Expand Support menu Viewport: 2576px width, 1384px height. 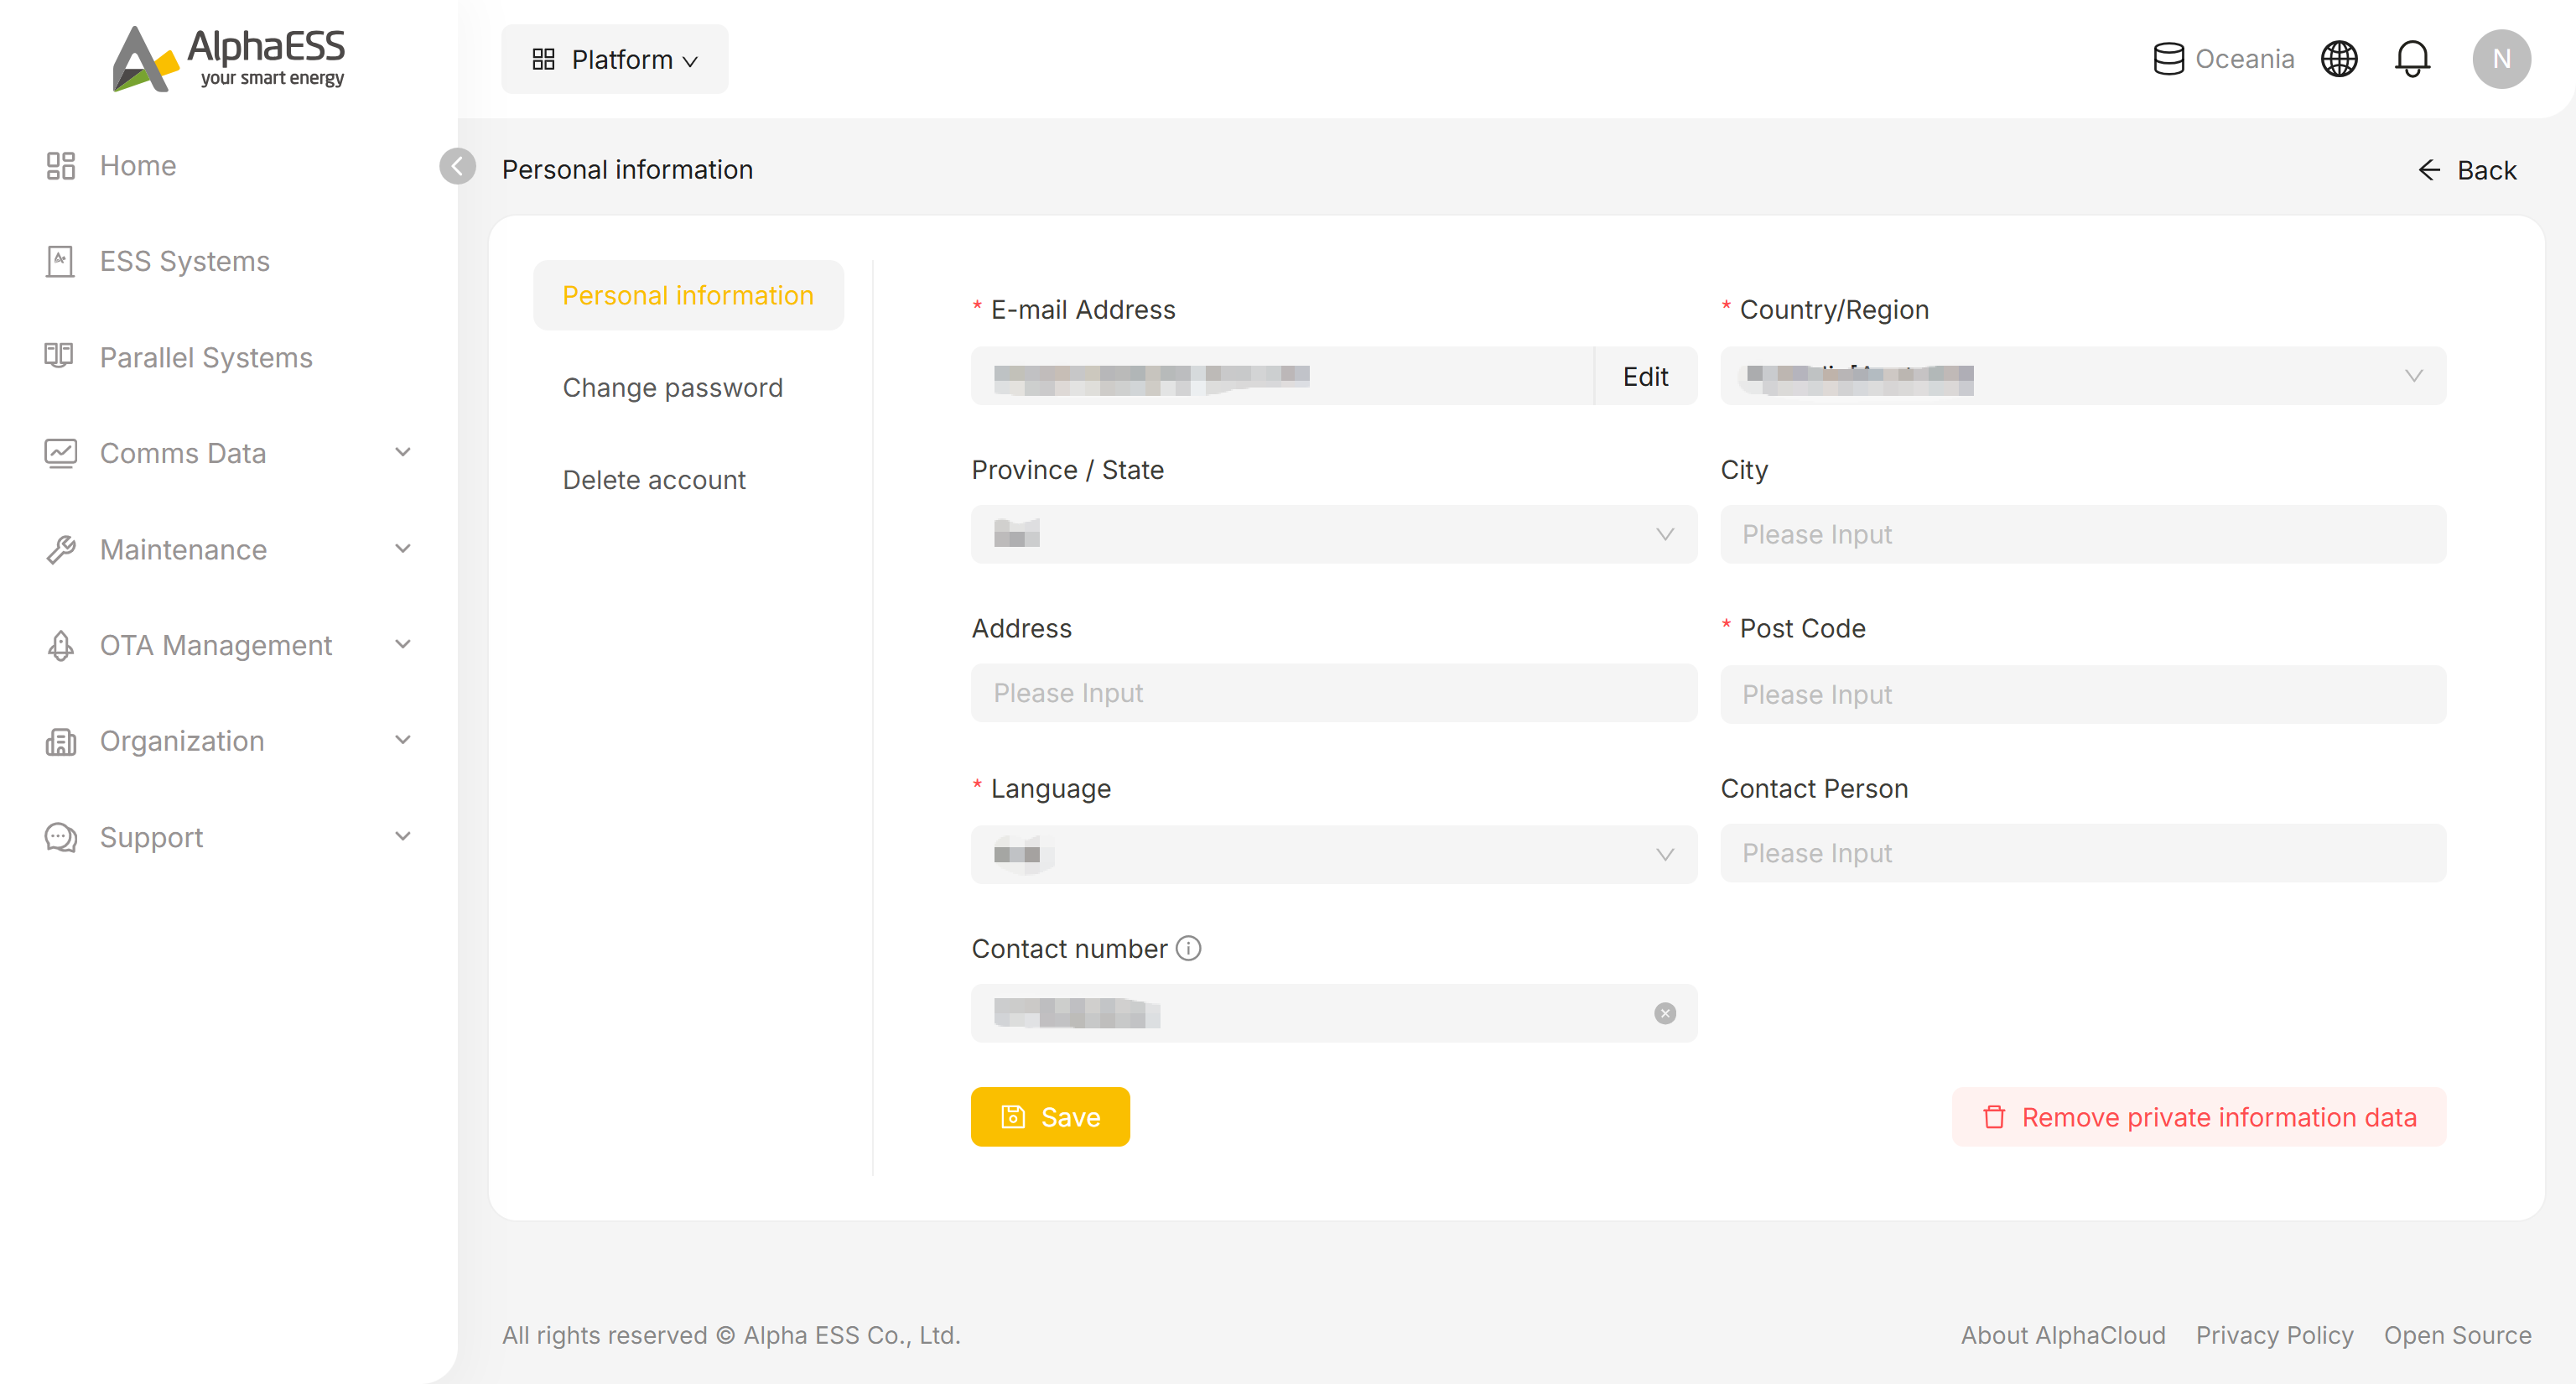[x=228, y=837]
